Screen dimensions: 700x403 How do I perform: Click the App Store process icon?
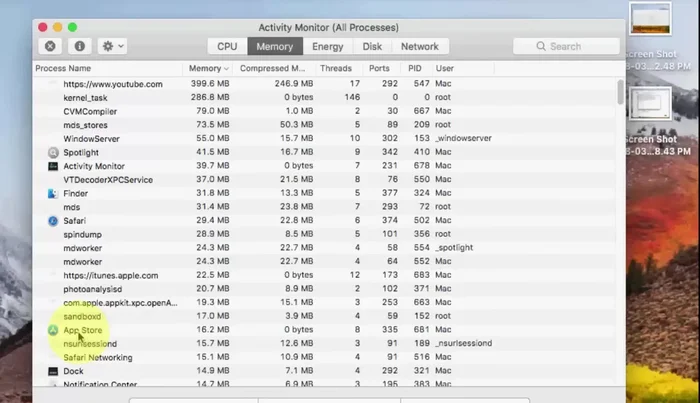[53, 329]
